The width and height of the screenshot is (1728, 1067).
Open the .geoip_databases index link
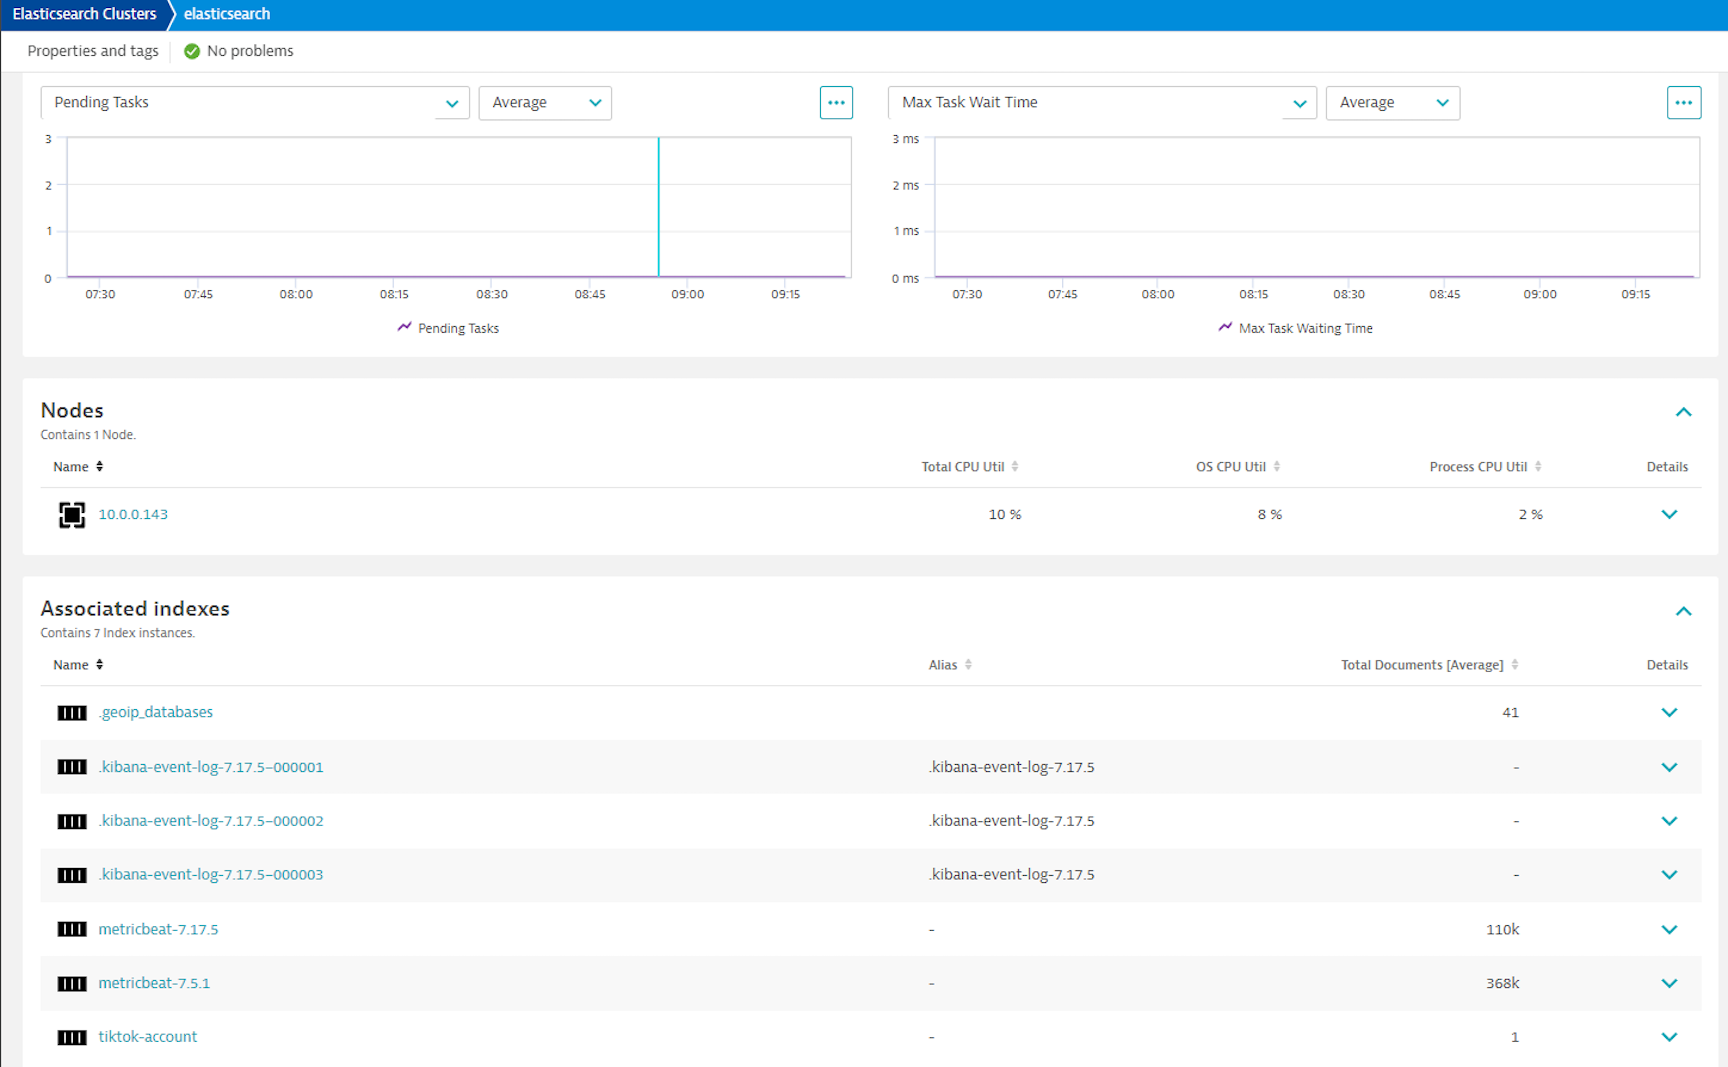155,713
